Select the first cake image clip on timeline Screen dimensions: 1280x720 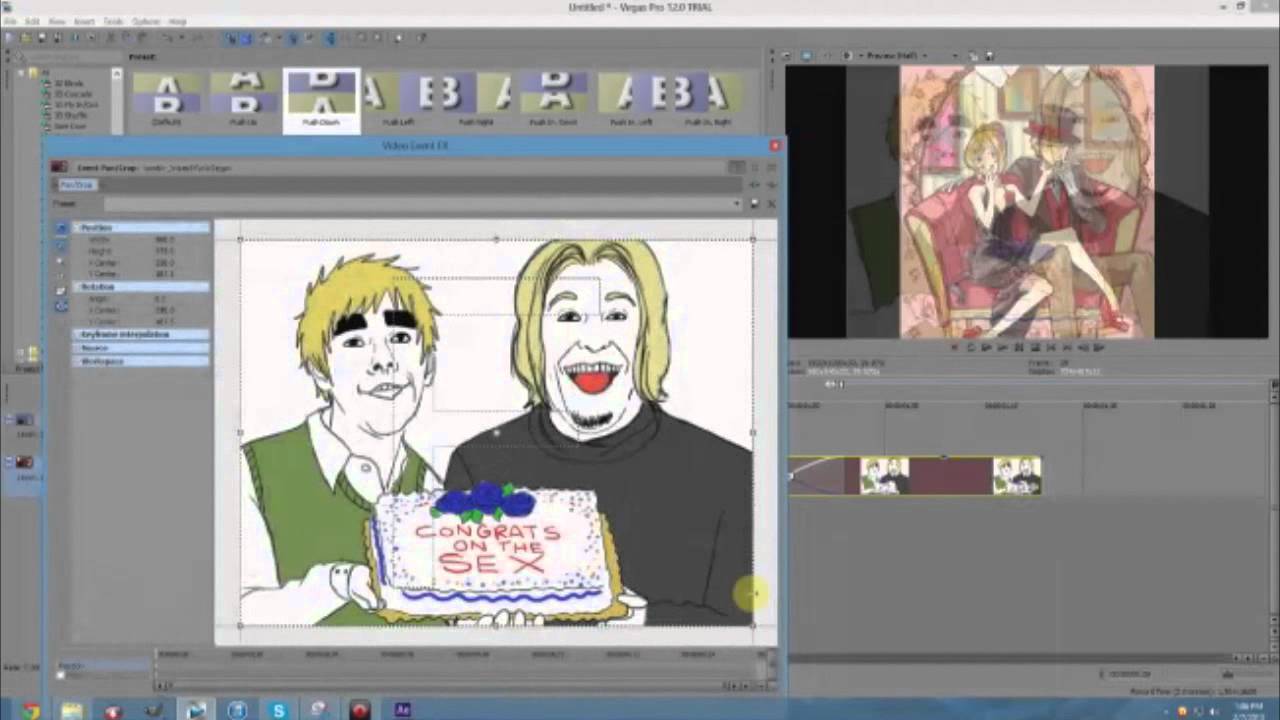click(885, 476)
